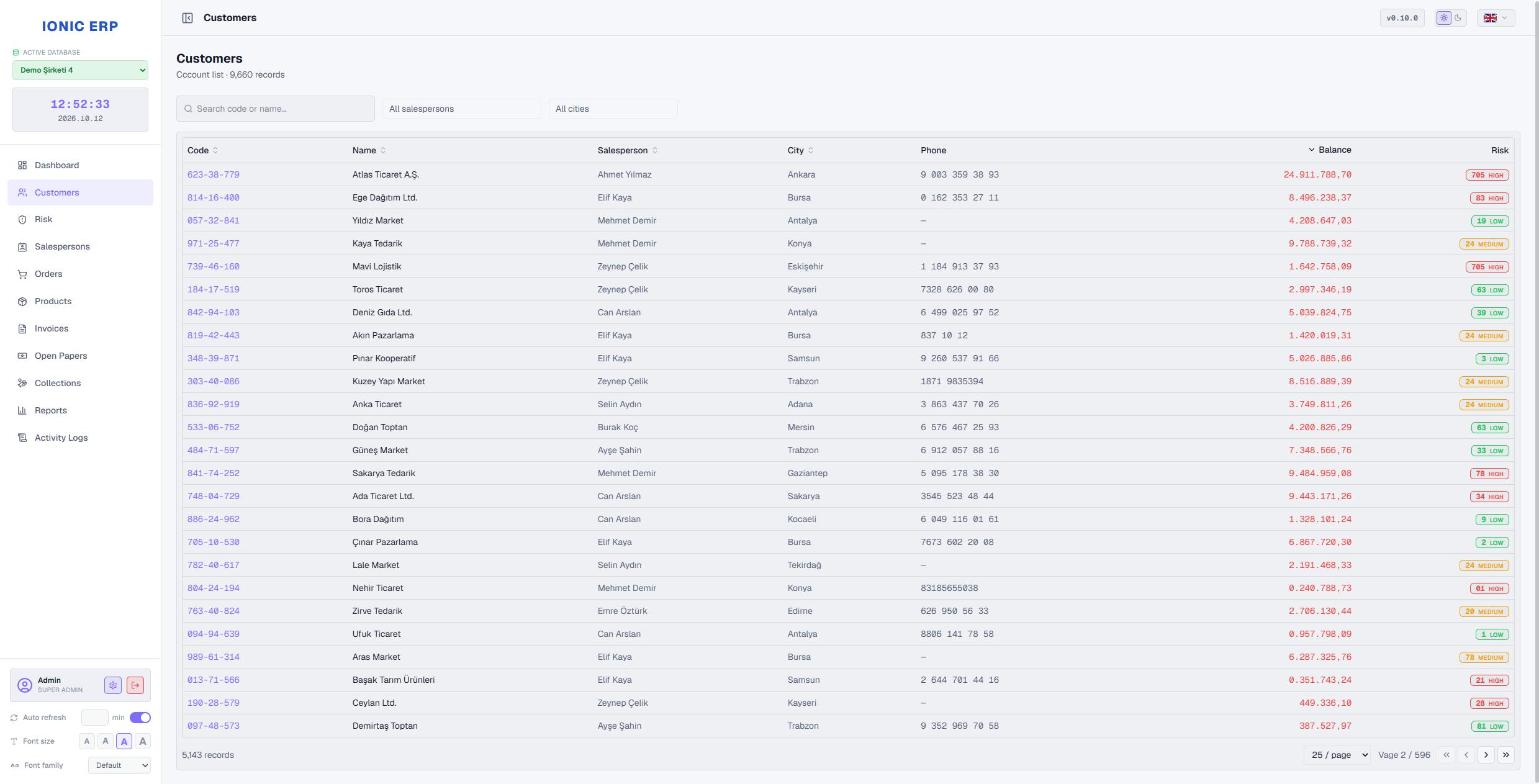The image size is (1539, 784).
Task: Open Salespersons in the sidebar menu
Action: tap(80, 247)
